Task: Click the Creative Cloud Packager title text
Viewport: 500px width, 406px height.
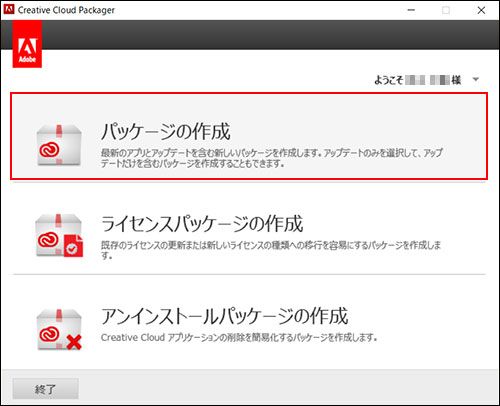Action: click(x=66, y=10)
